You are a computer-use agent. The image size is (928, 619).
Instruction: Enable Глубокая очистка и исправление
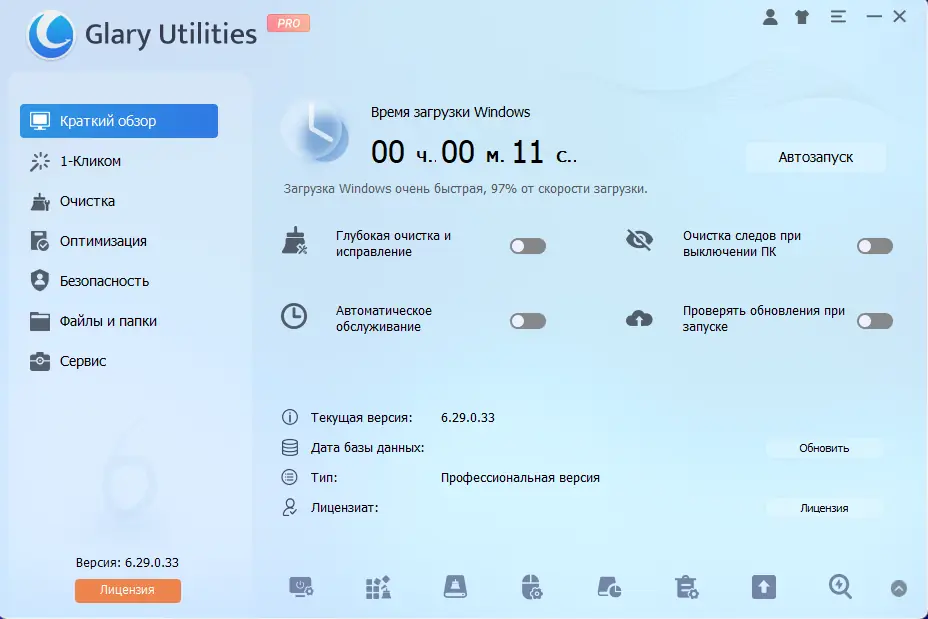(x=527, y=246)
